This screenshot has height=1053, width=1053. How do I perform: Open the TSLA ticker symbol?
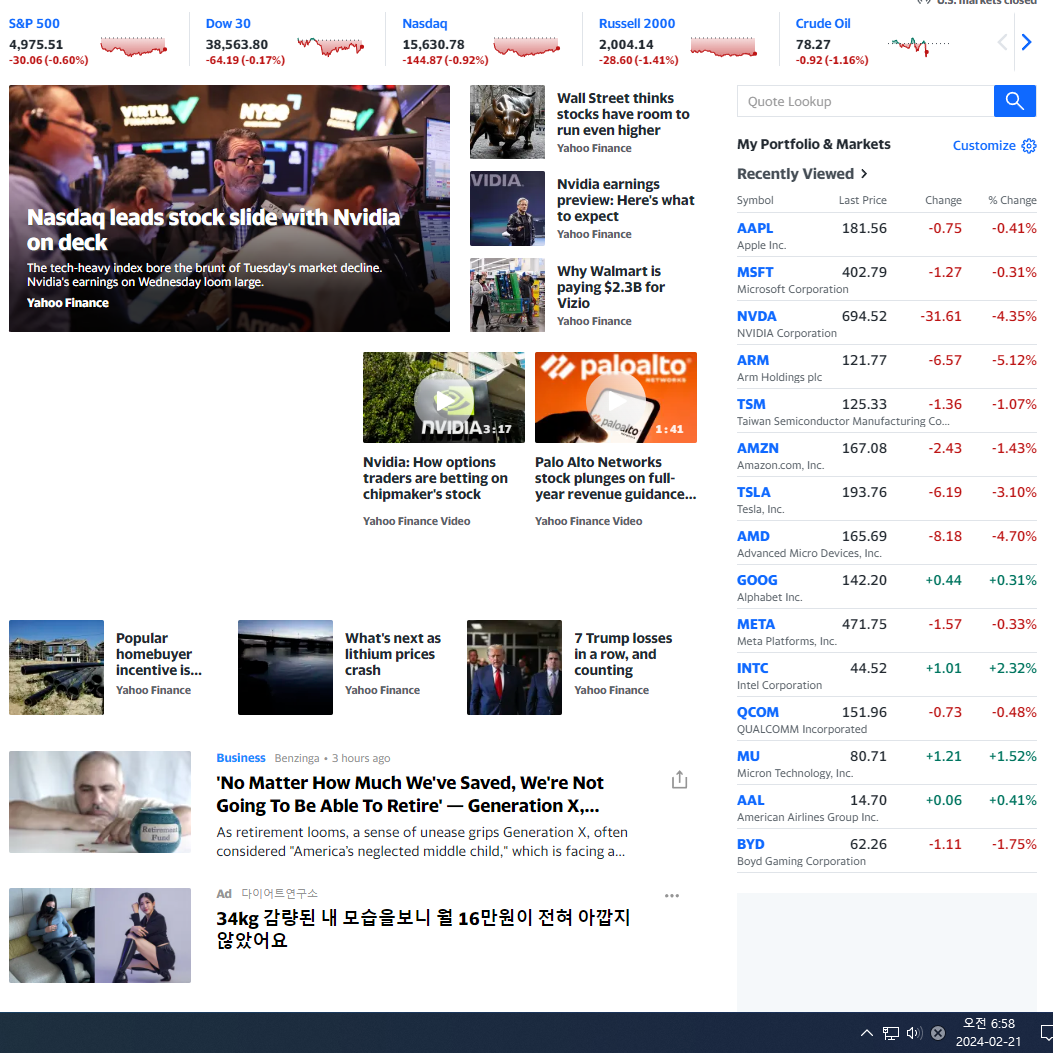[x=753, y=492]
